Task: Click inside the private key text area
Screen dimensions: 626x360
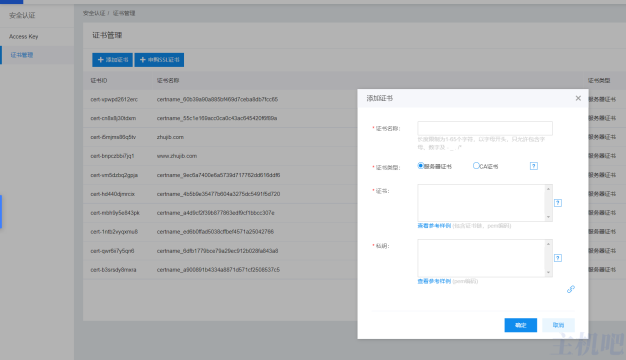Action: coord(481,258)
